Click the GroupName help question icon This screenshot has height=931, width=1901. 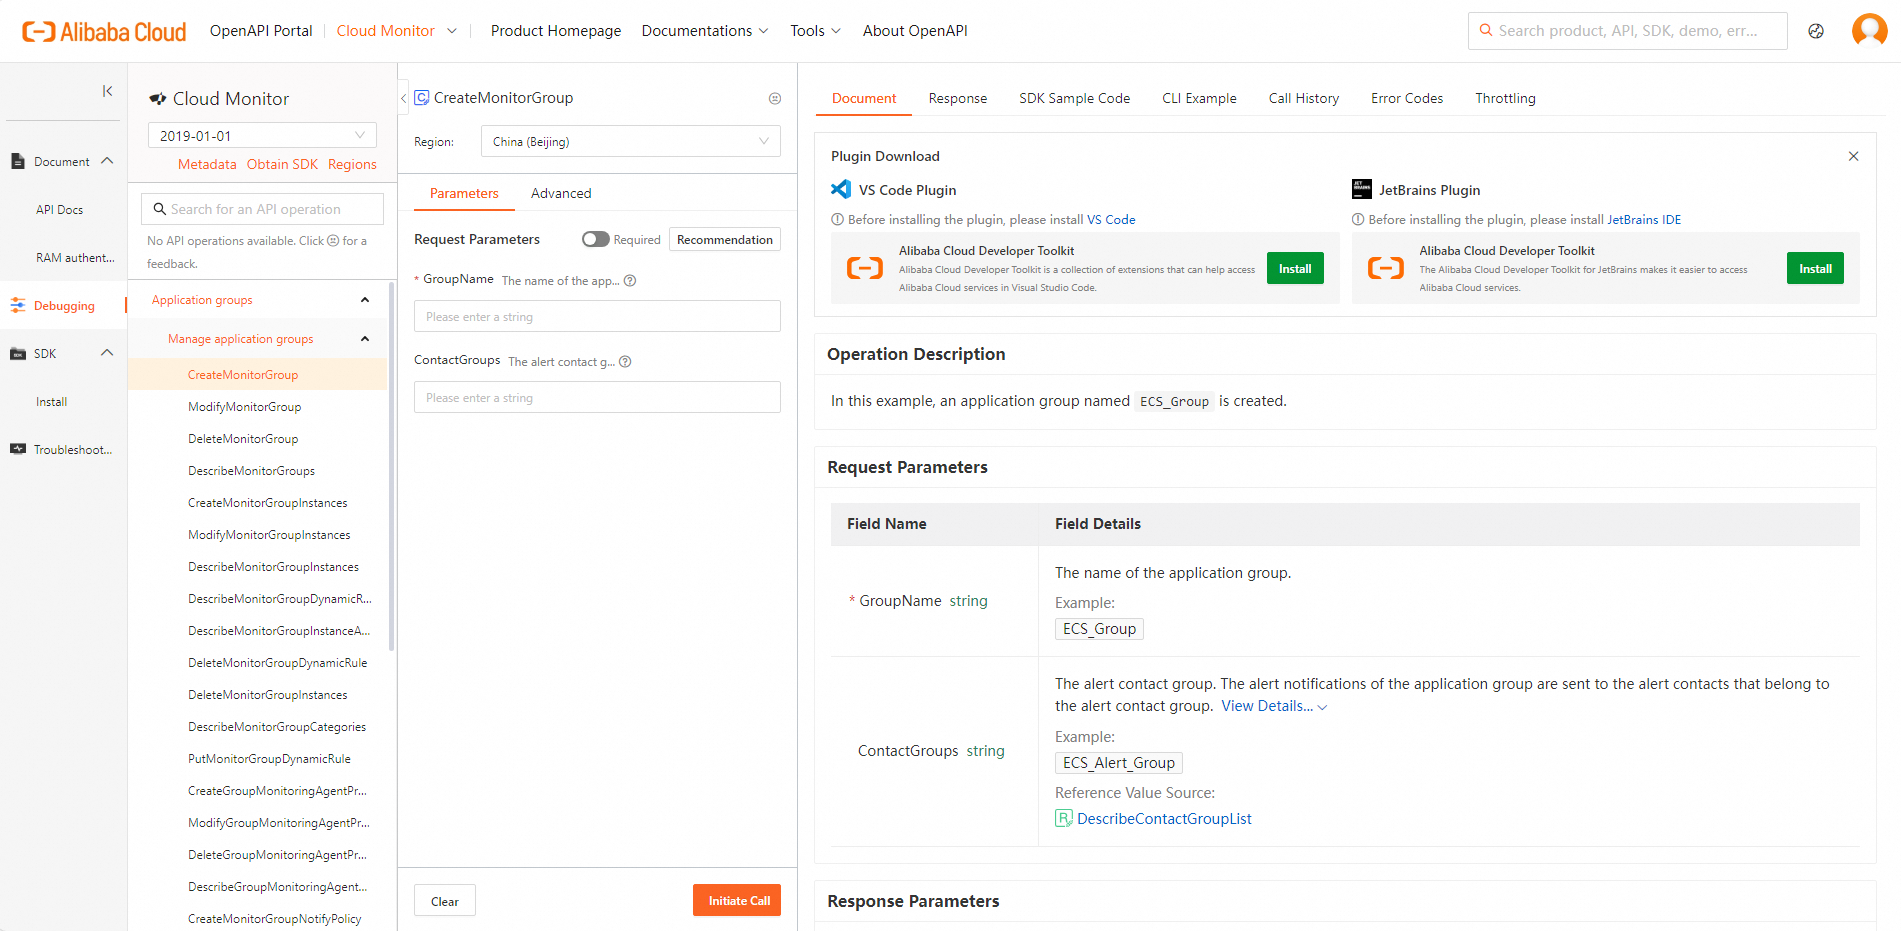630,281
